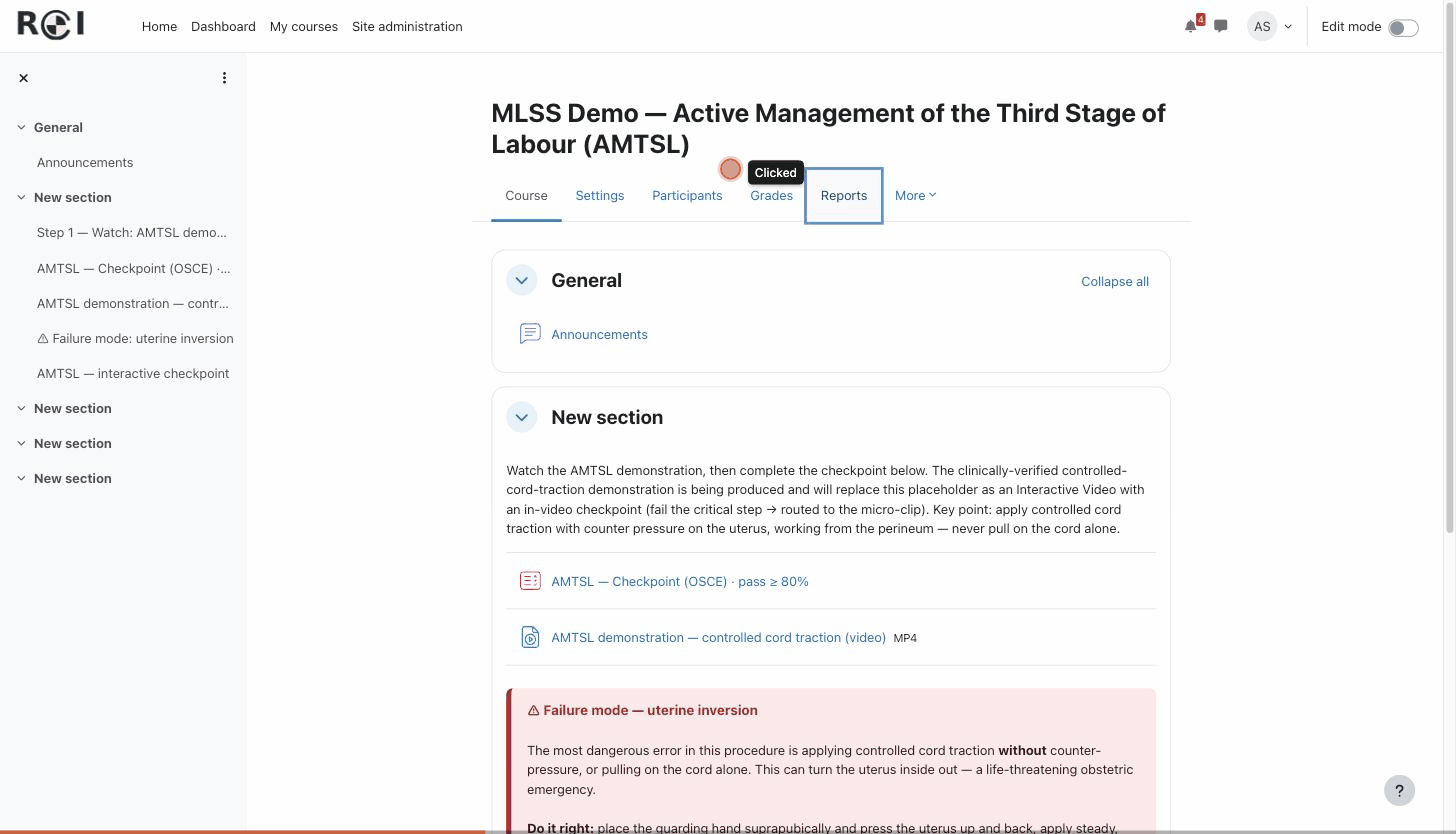This screenshot has height=834, width=1456.
Task: Collapse the first New section in sidebar
Action: pyautogui.click(x=21, y=197)
